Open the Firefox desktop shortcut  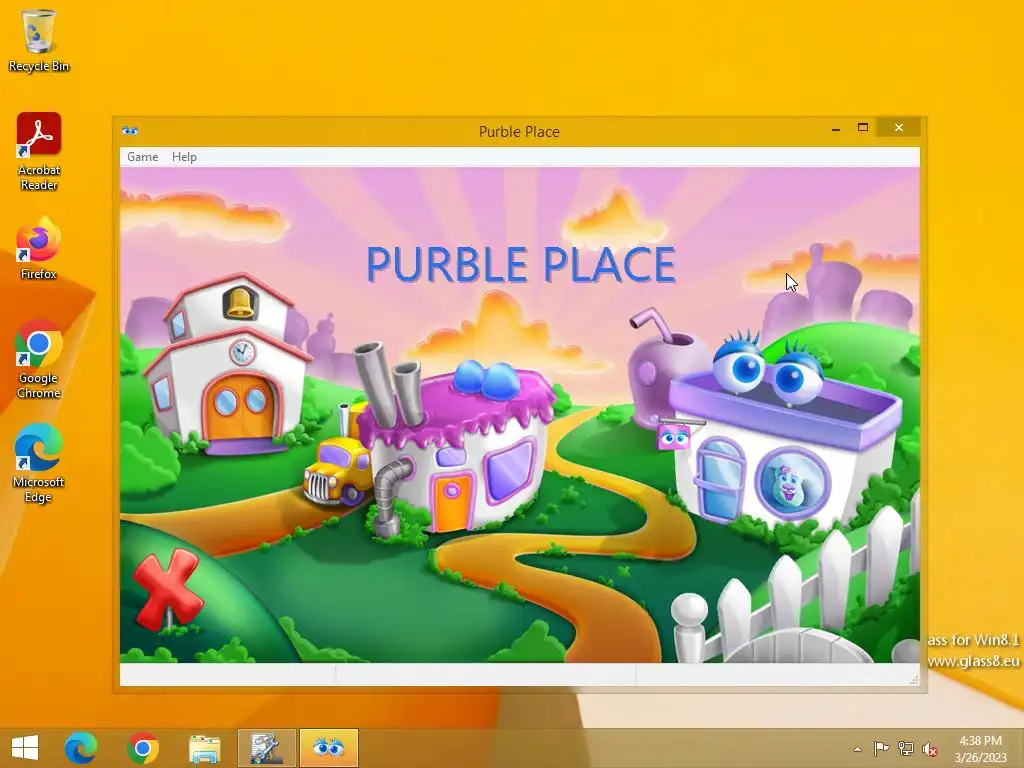[x=39, y=248]
